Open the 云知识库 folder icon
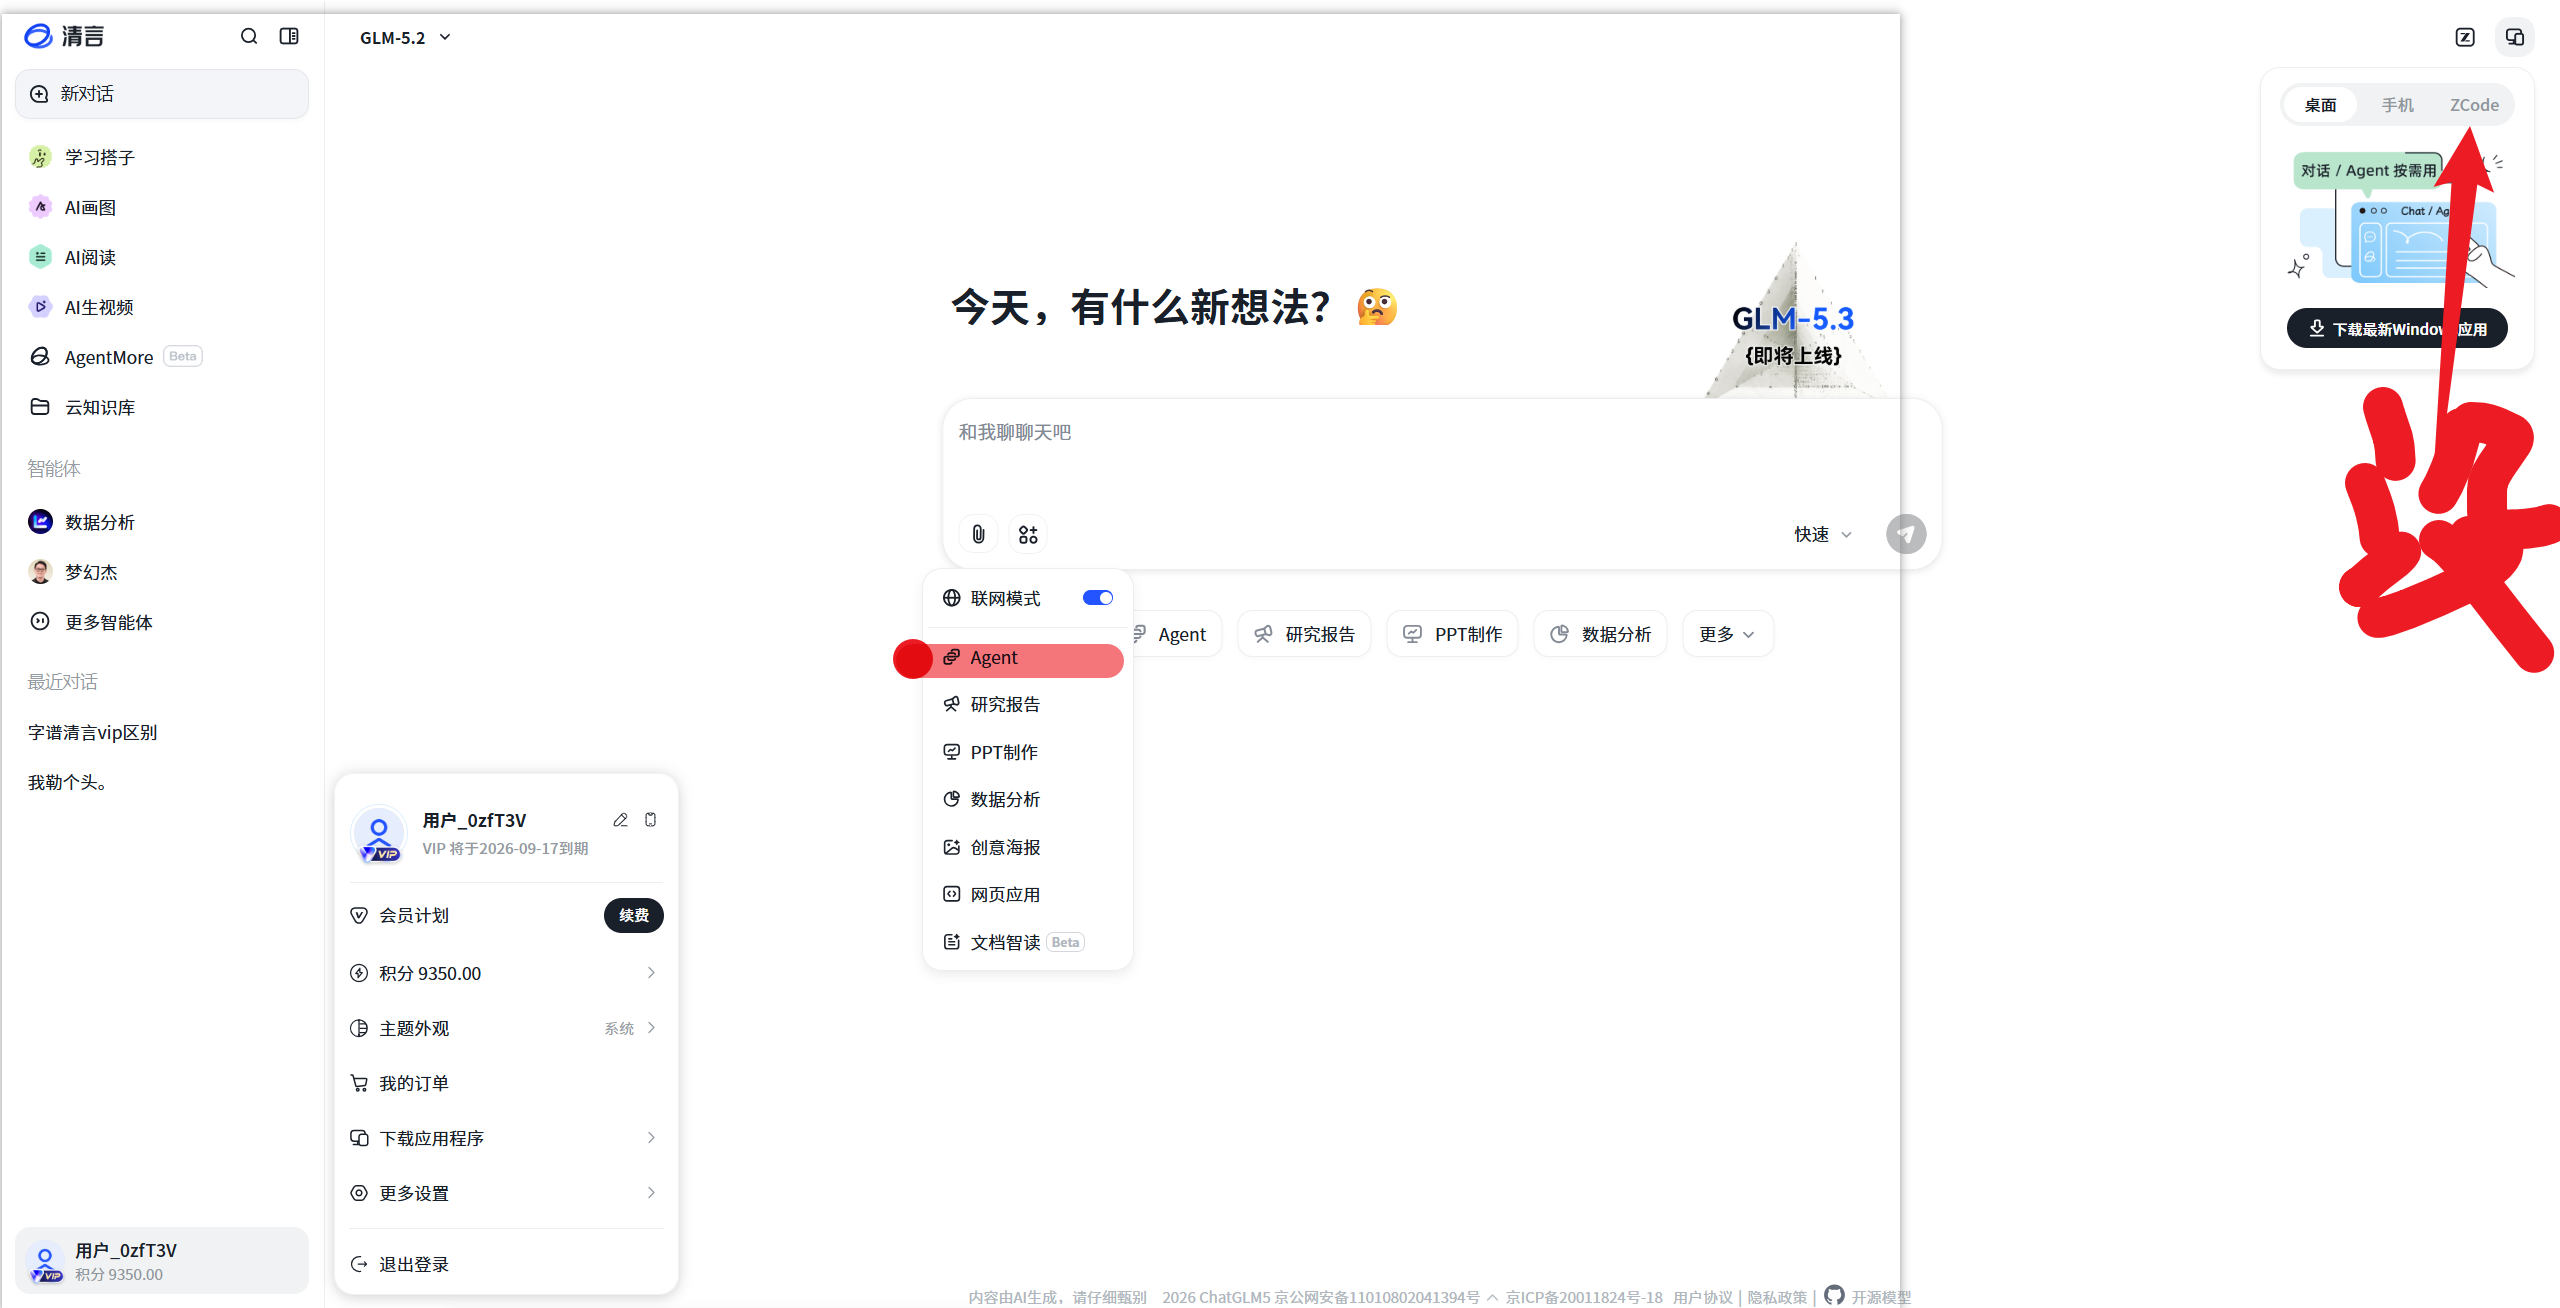 pyautogui.click(x=40, y=407)
